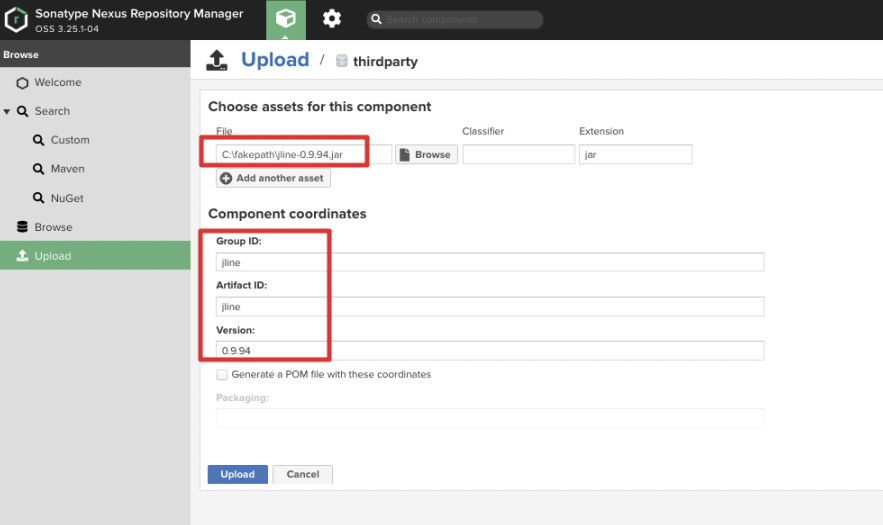Click the disabled Packaging field
883x525 pixels.
tap(490, 418)
